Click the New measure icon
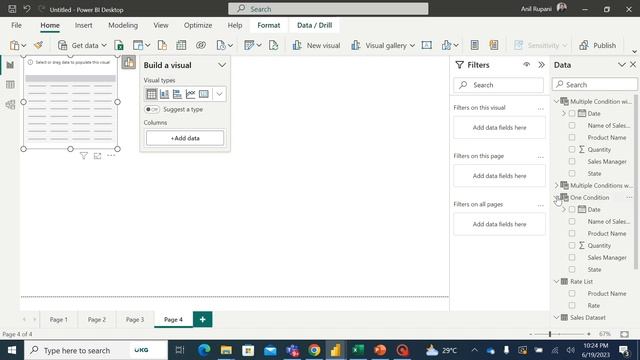The image size is (640, 360). point(475,45)
